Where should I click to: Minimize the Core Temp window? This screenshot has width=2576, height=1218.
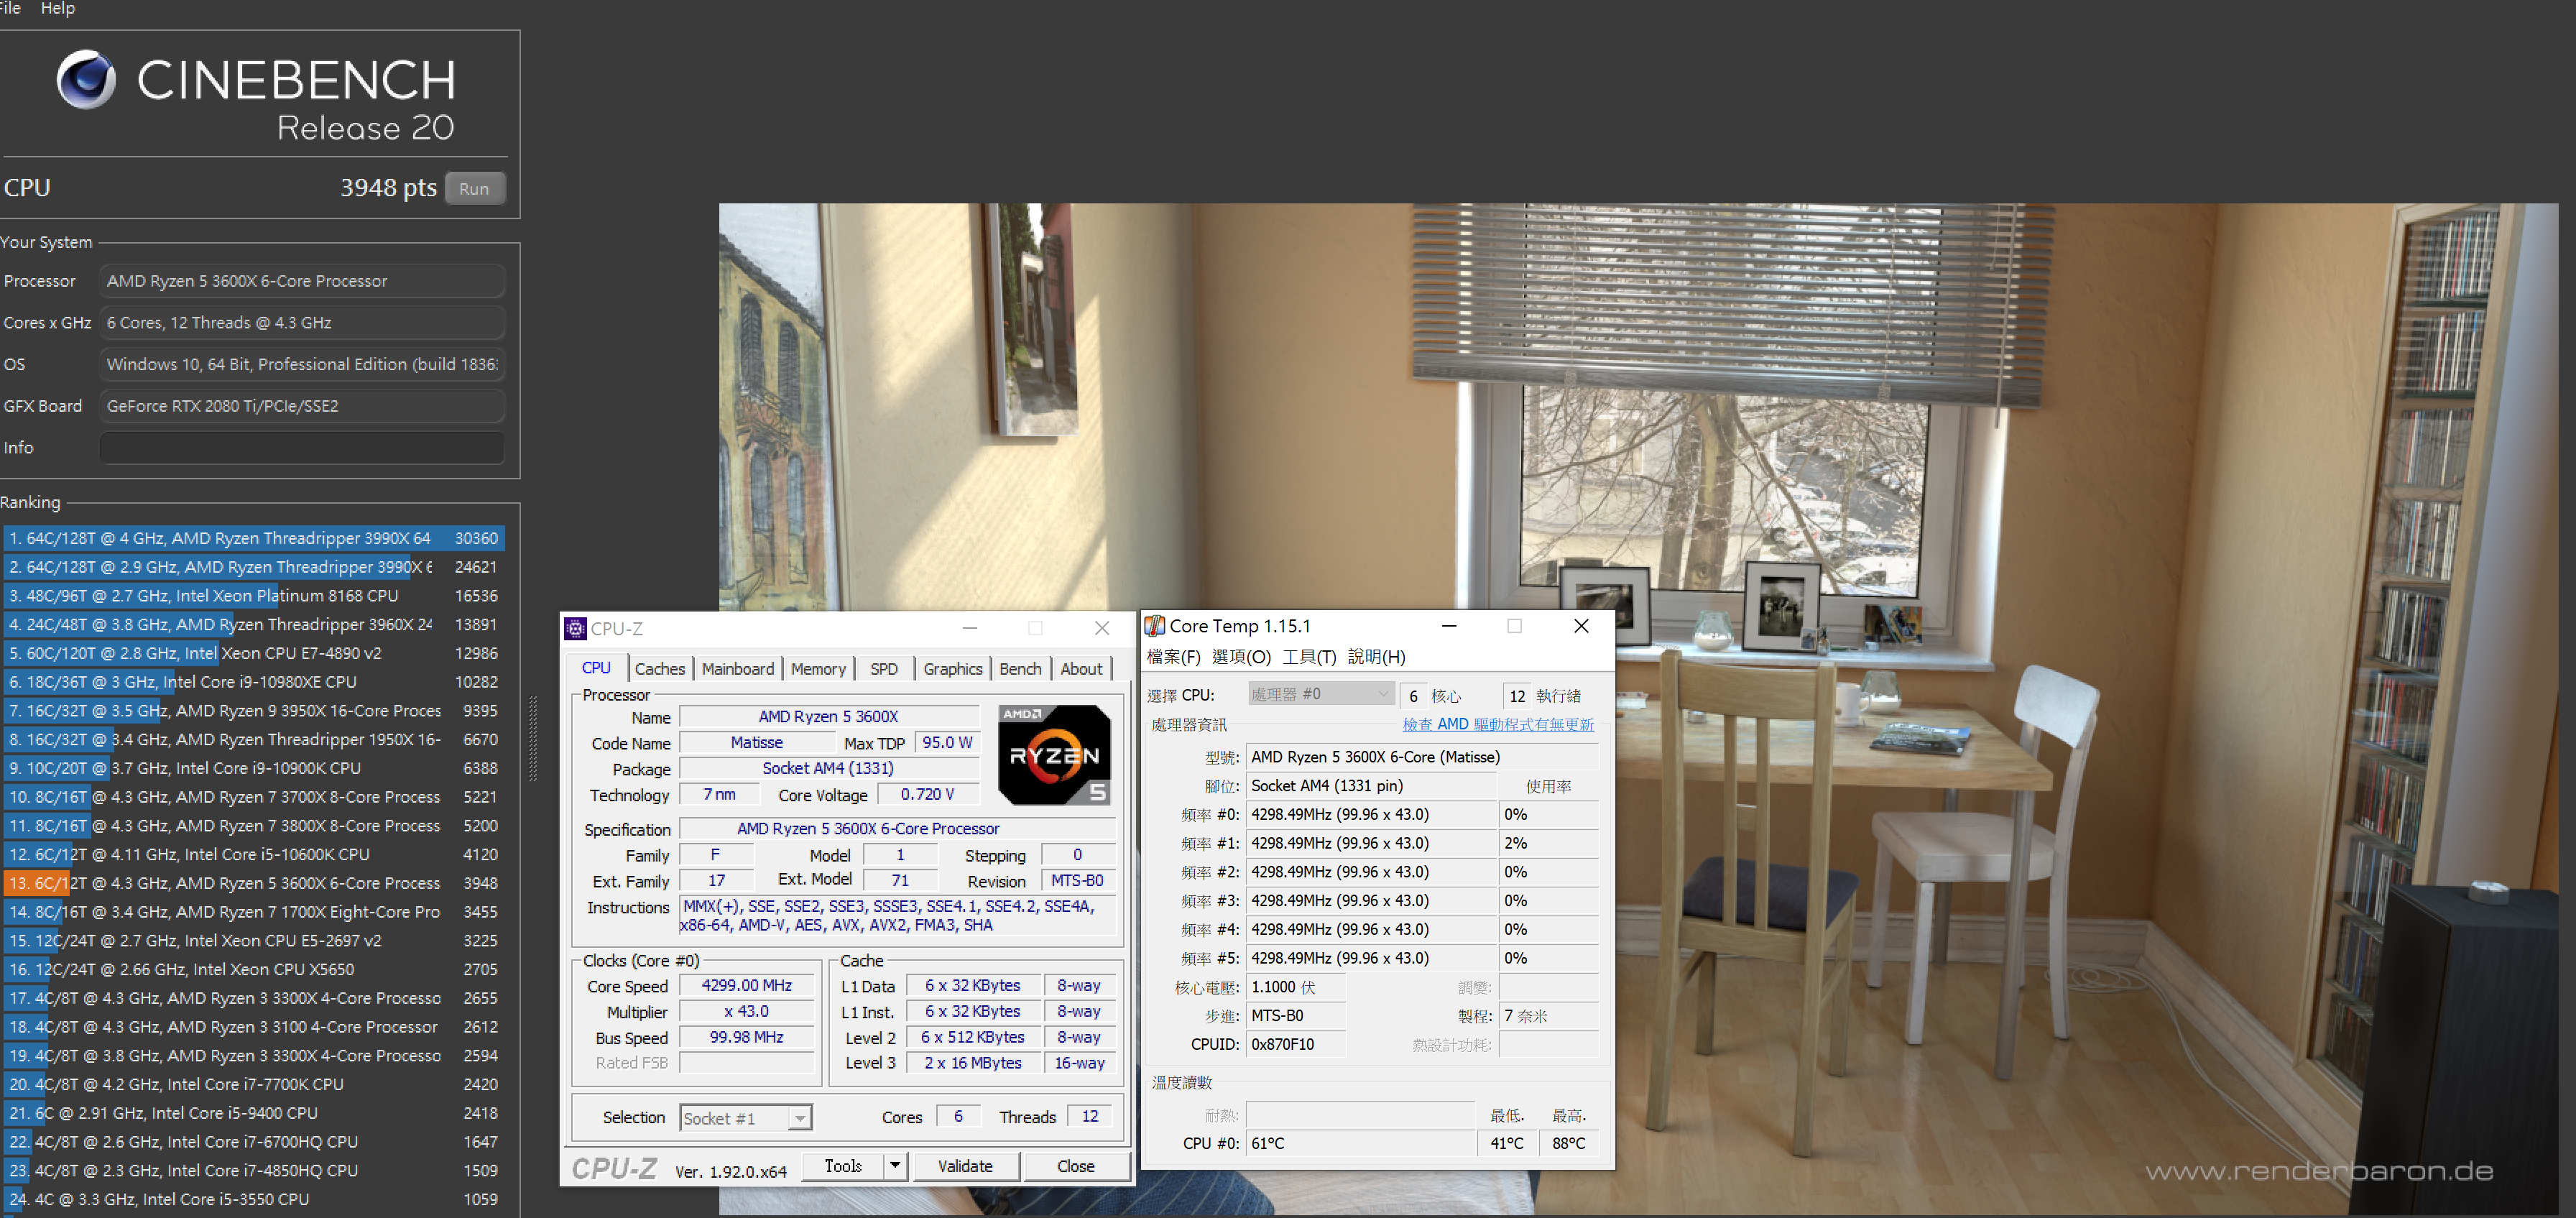point(1448,626)
